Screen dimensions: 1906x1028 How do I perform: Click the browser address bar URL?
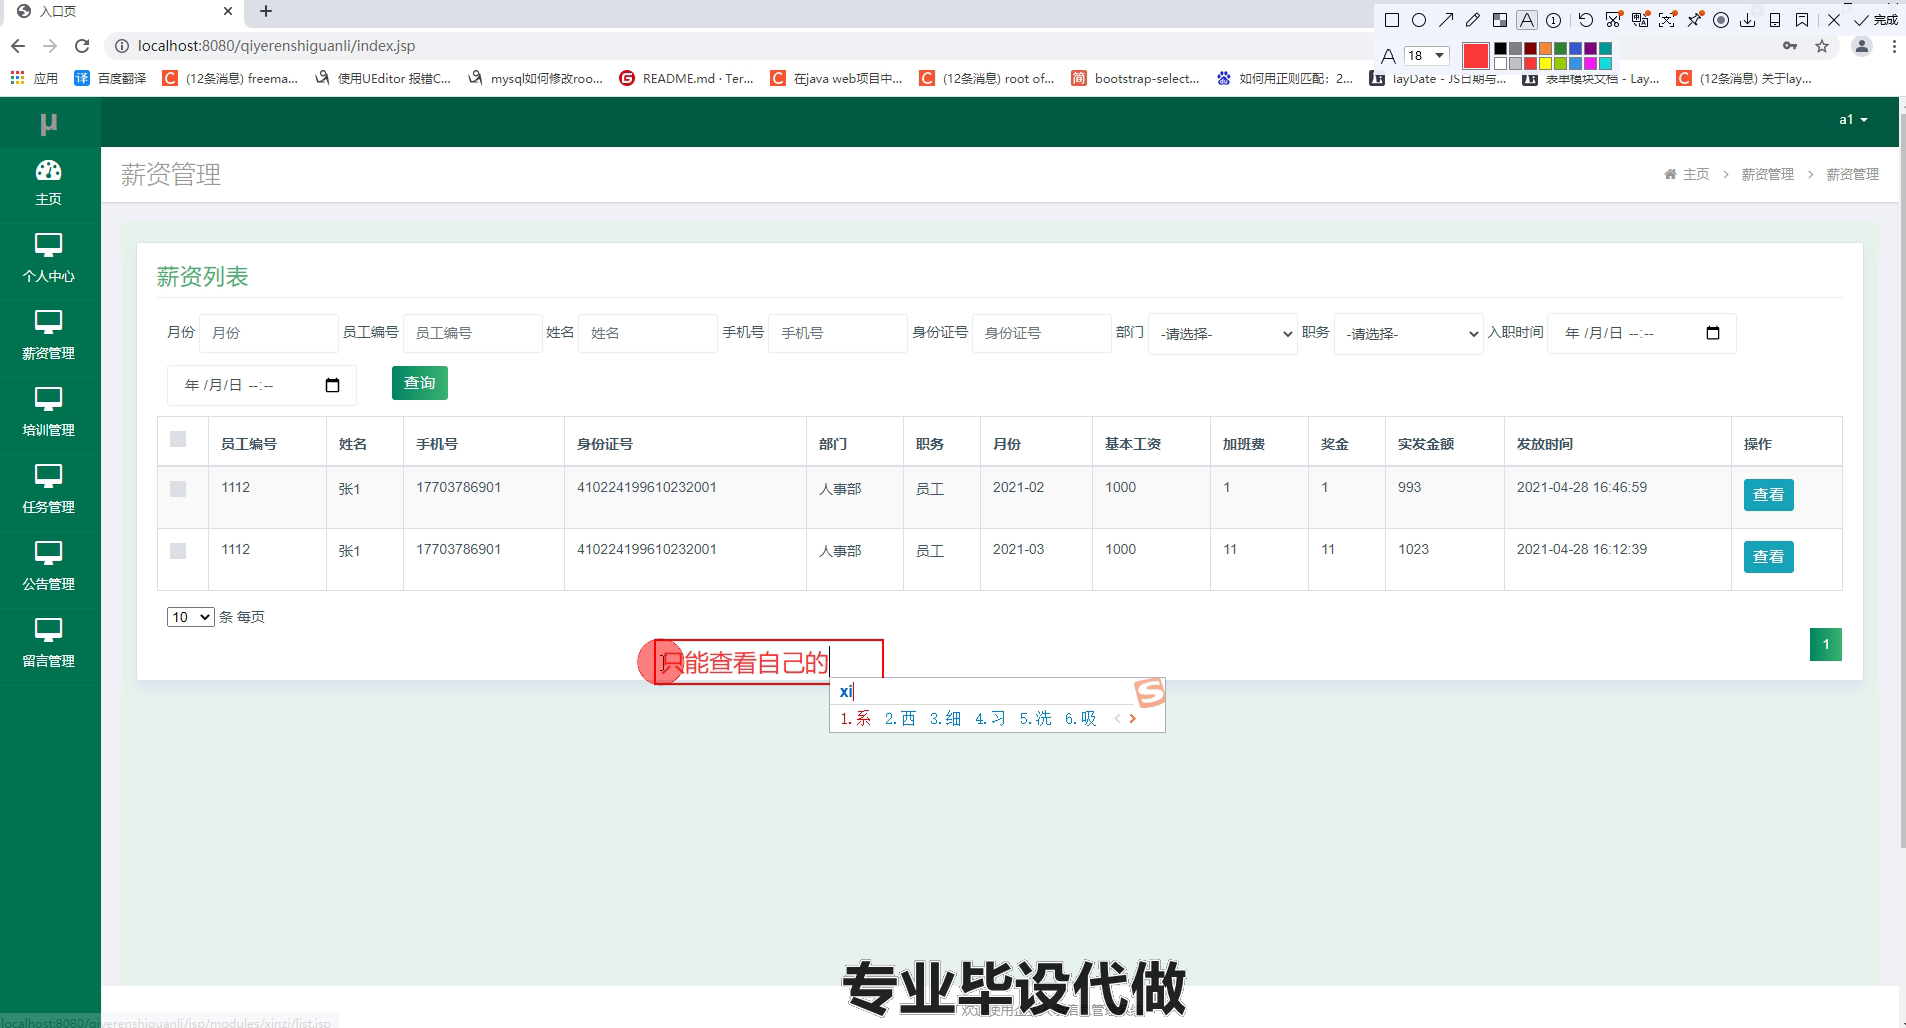tap(277, 46)
